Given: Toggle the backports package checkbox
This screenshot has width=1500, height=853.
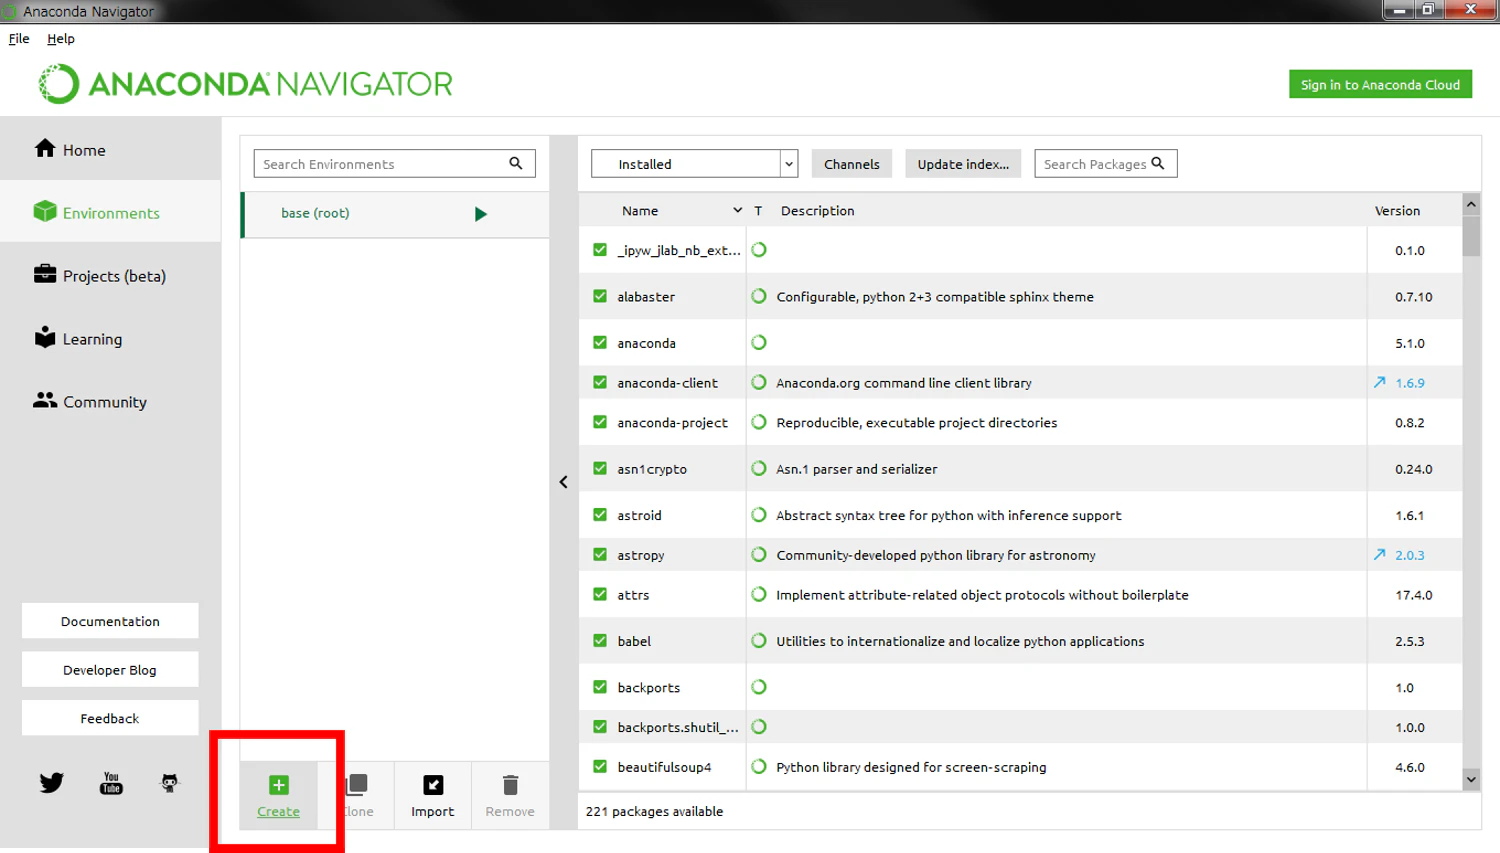Looking at the screenshot, I should (600, 687).
